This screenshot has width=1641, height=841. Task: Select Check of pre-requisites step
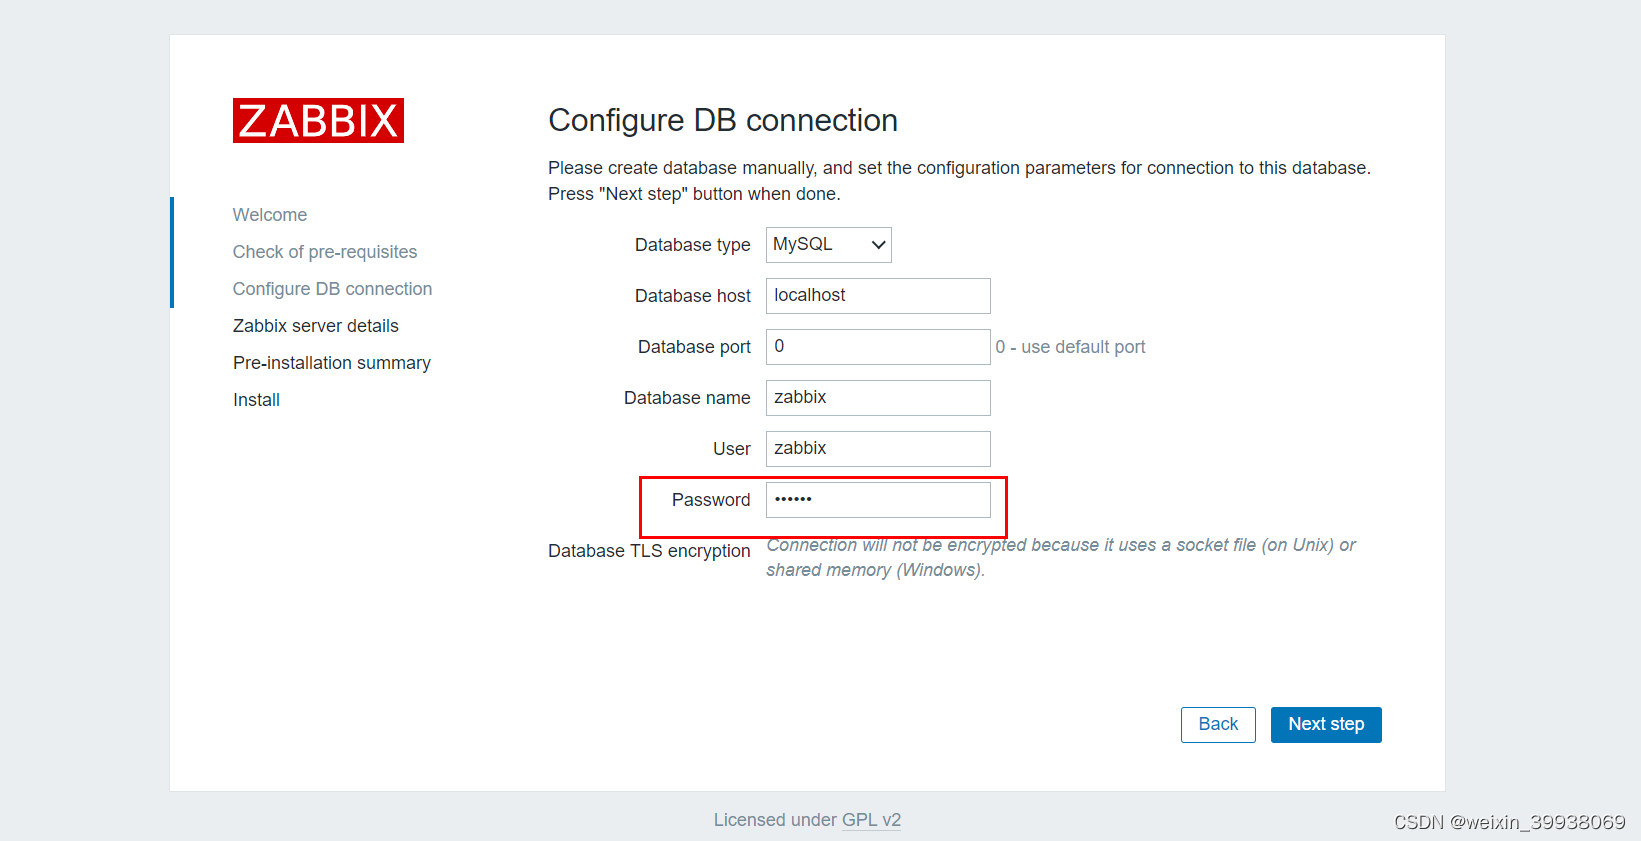point(325,252)
